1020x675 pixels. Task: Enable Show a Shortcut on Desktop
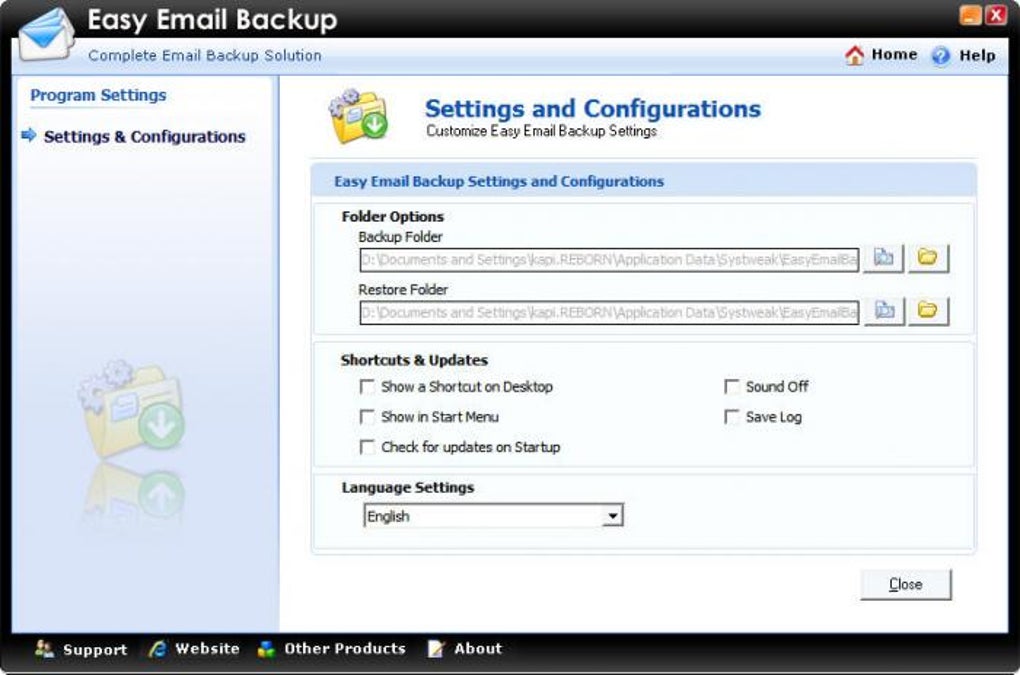pyautogui.click(x=368, y=387)
